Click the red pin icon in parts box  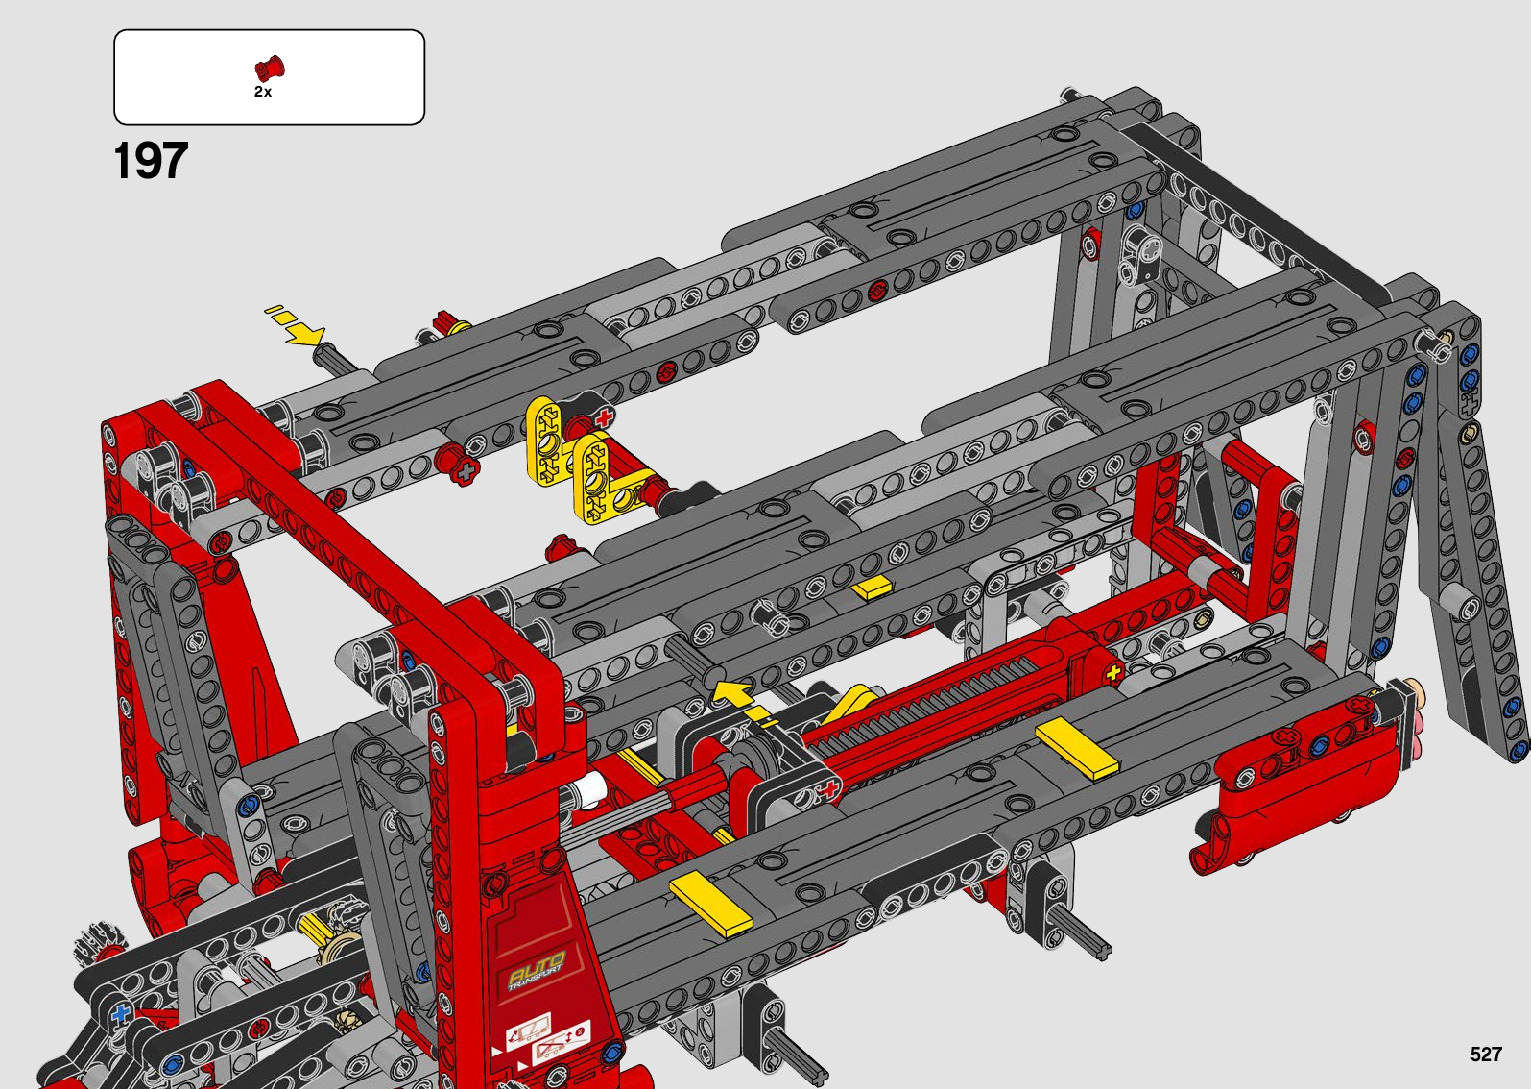pos(269,68)
